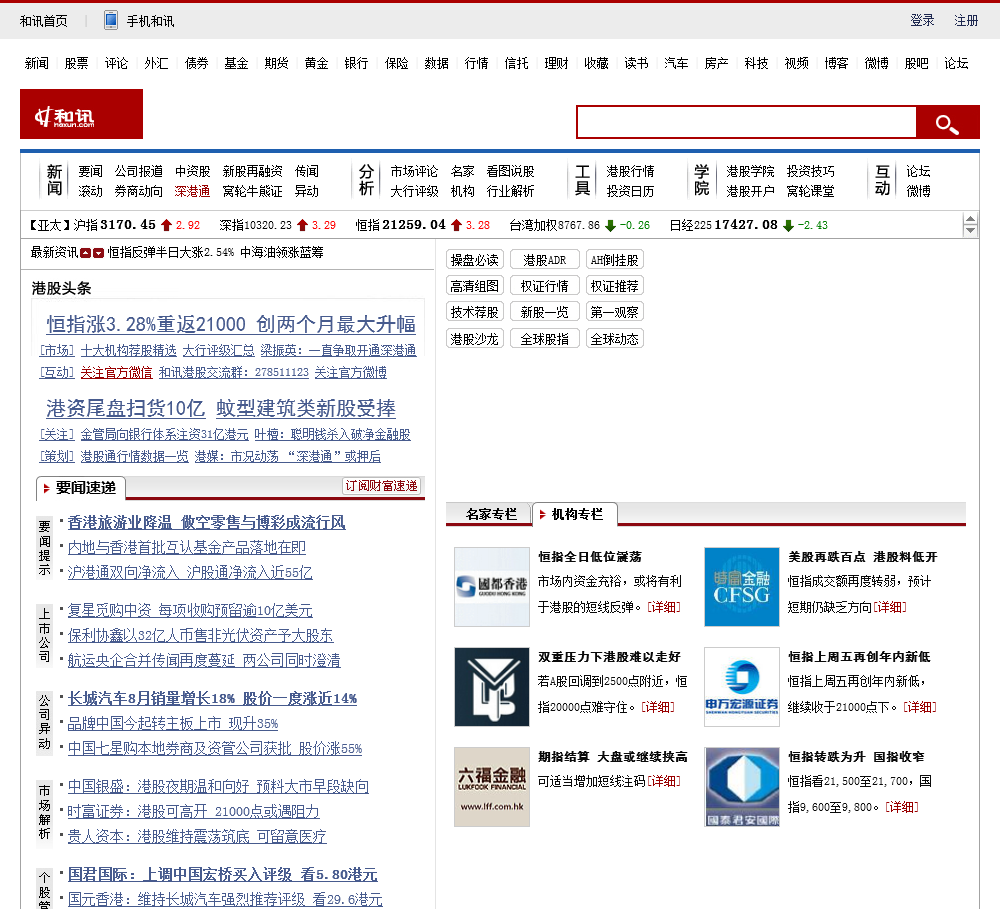Open the 深港通 link in the news sub-navigation
This screenshot has height=909, width=1000.
pyautogui.click(x=192, y=191)
